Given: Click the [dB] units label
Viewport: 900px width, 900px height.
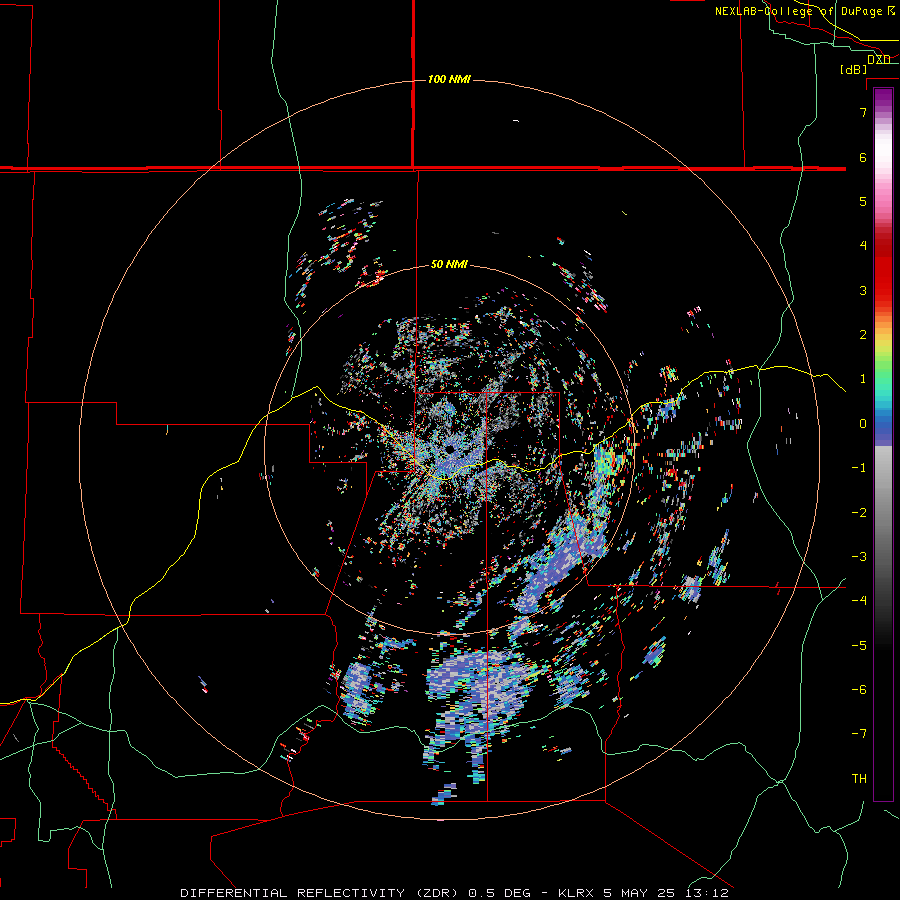Looking at the screenshot, I should [x=854, y=69].
